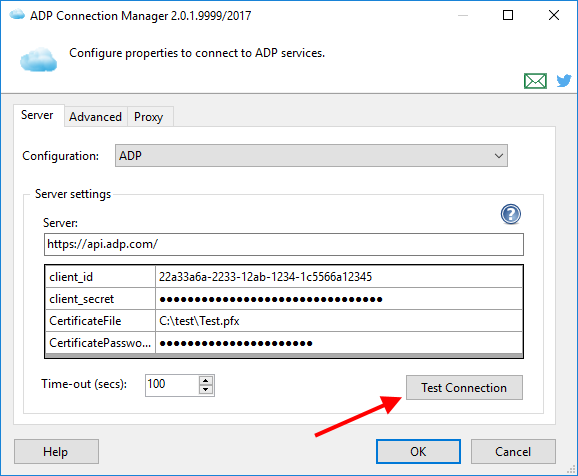Screen dimensions: 578x476
Task: Click the client_id property name
Action: pos(100,277)
